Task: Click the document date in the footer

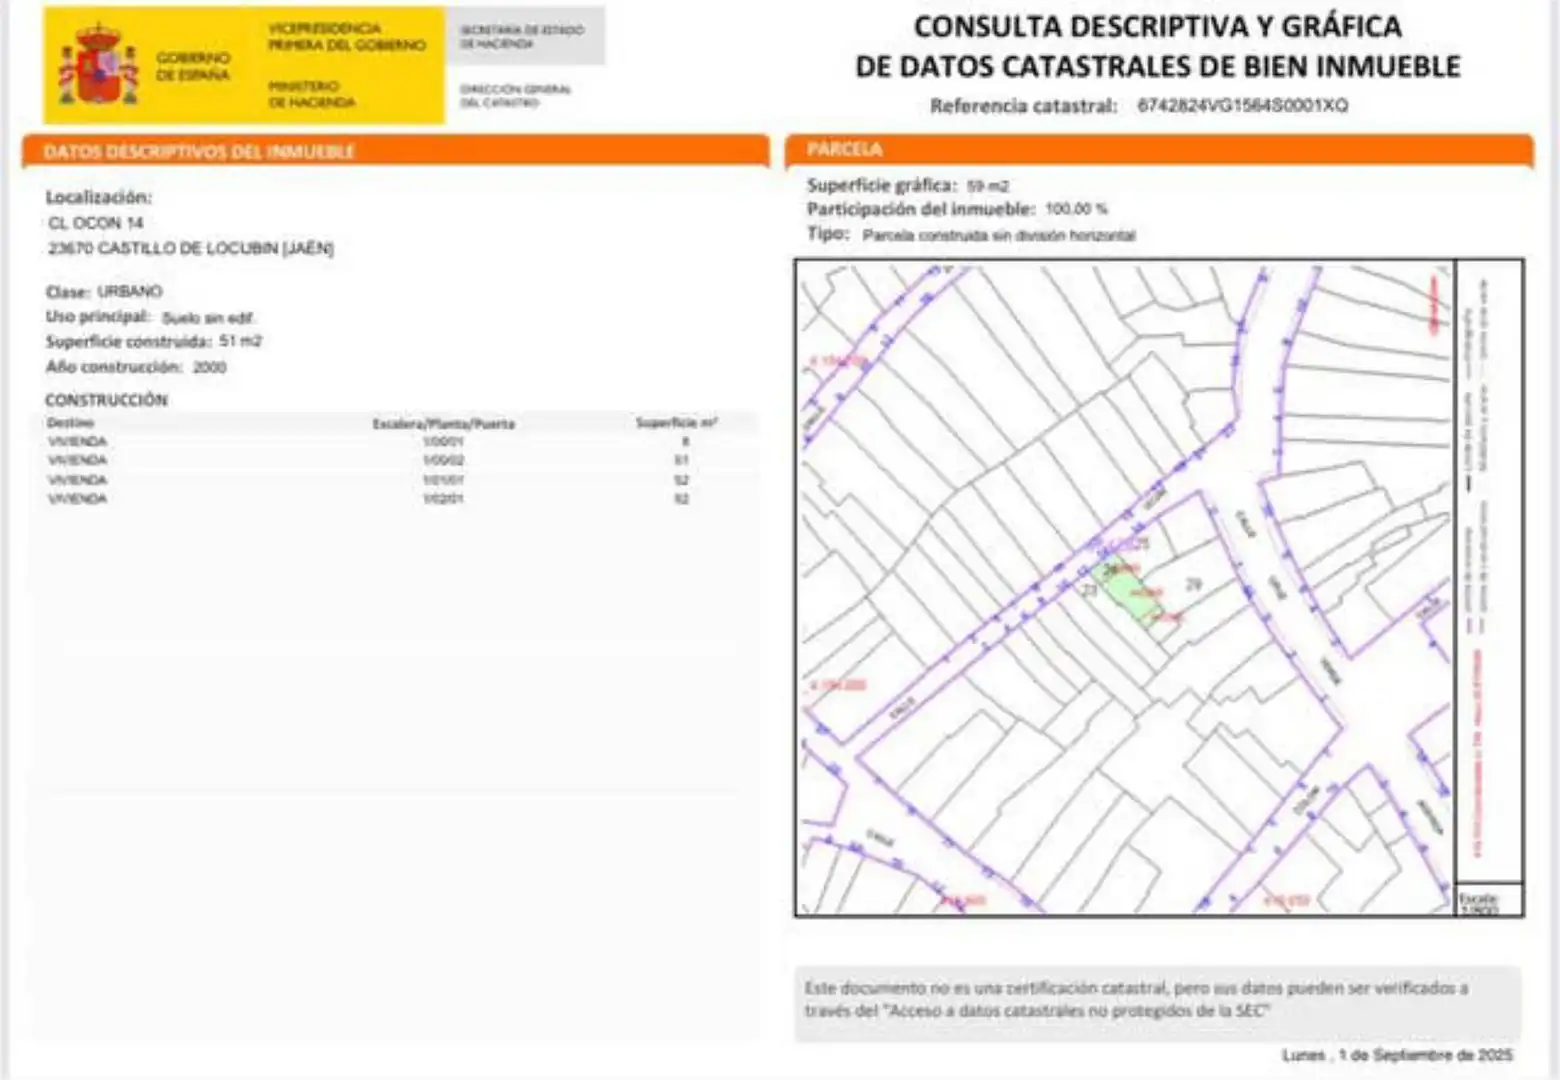Action: 1397,1056
